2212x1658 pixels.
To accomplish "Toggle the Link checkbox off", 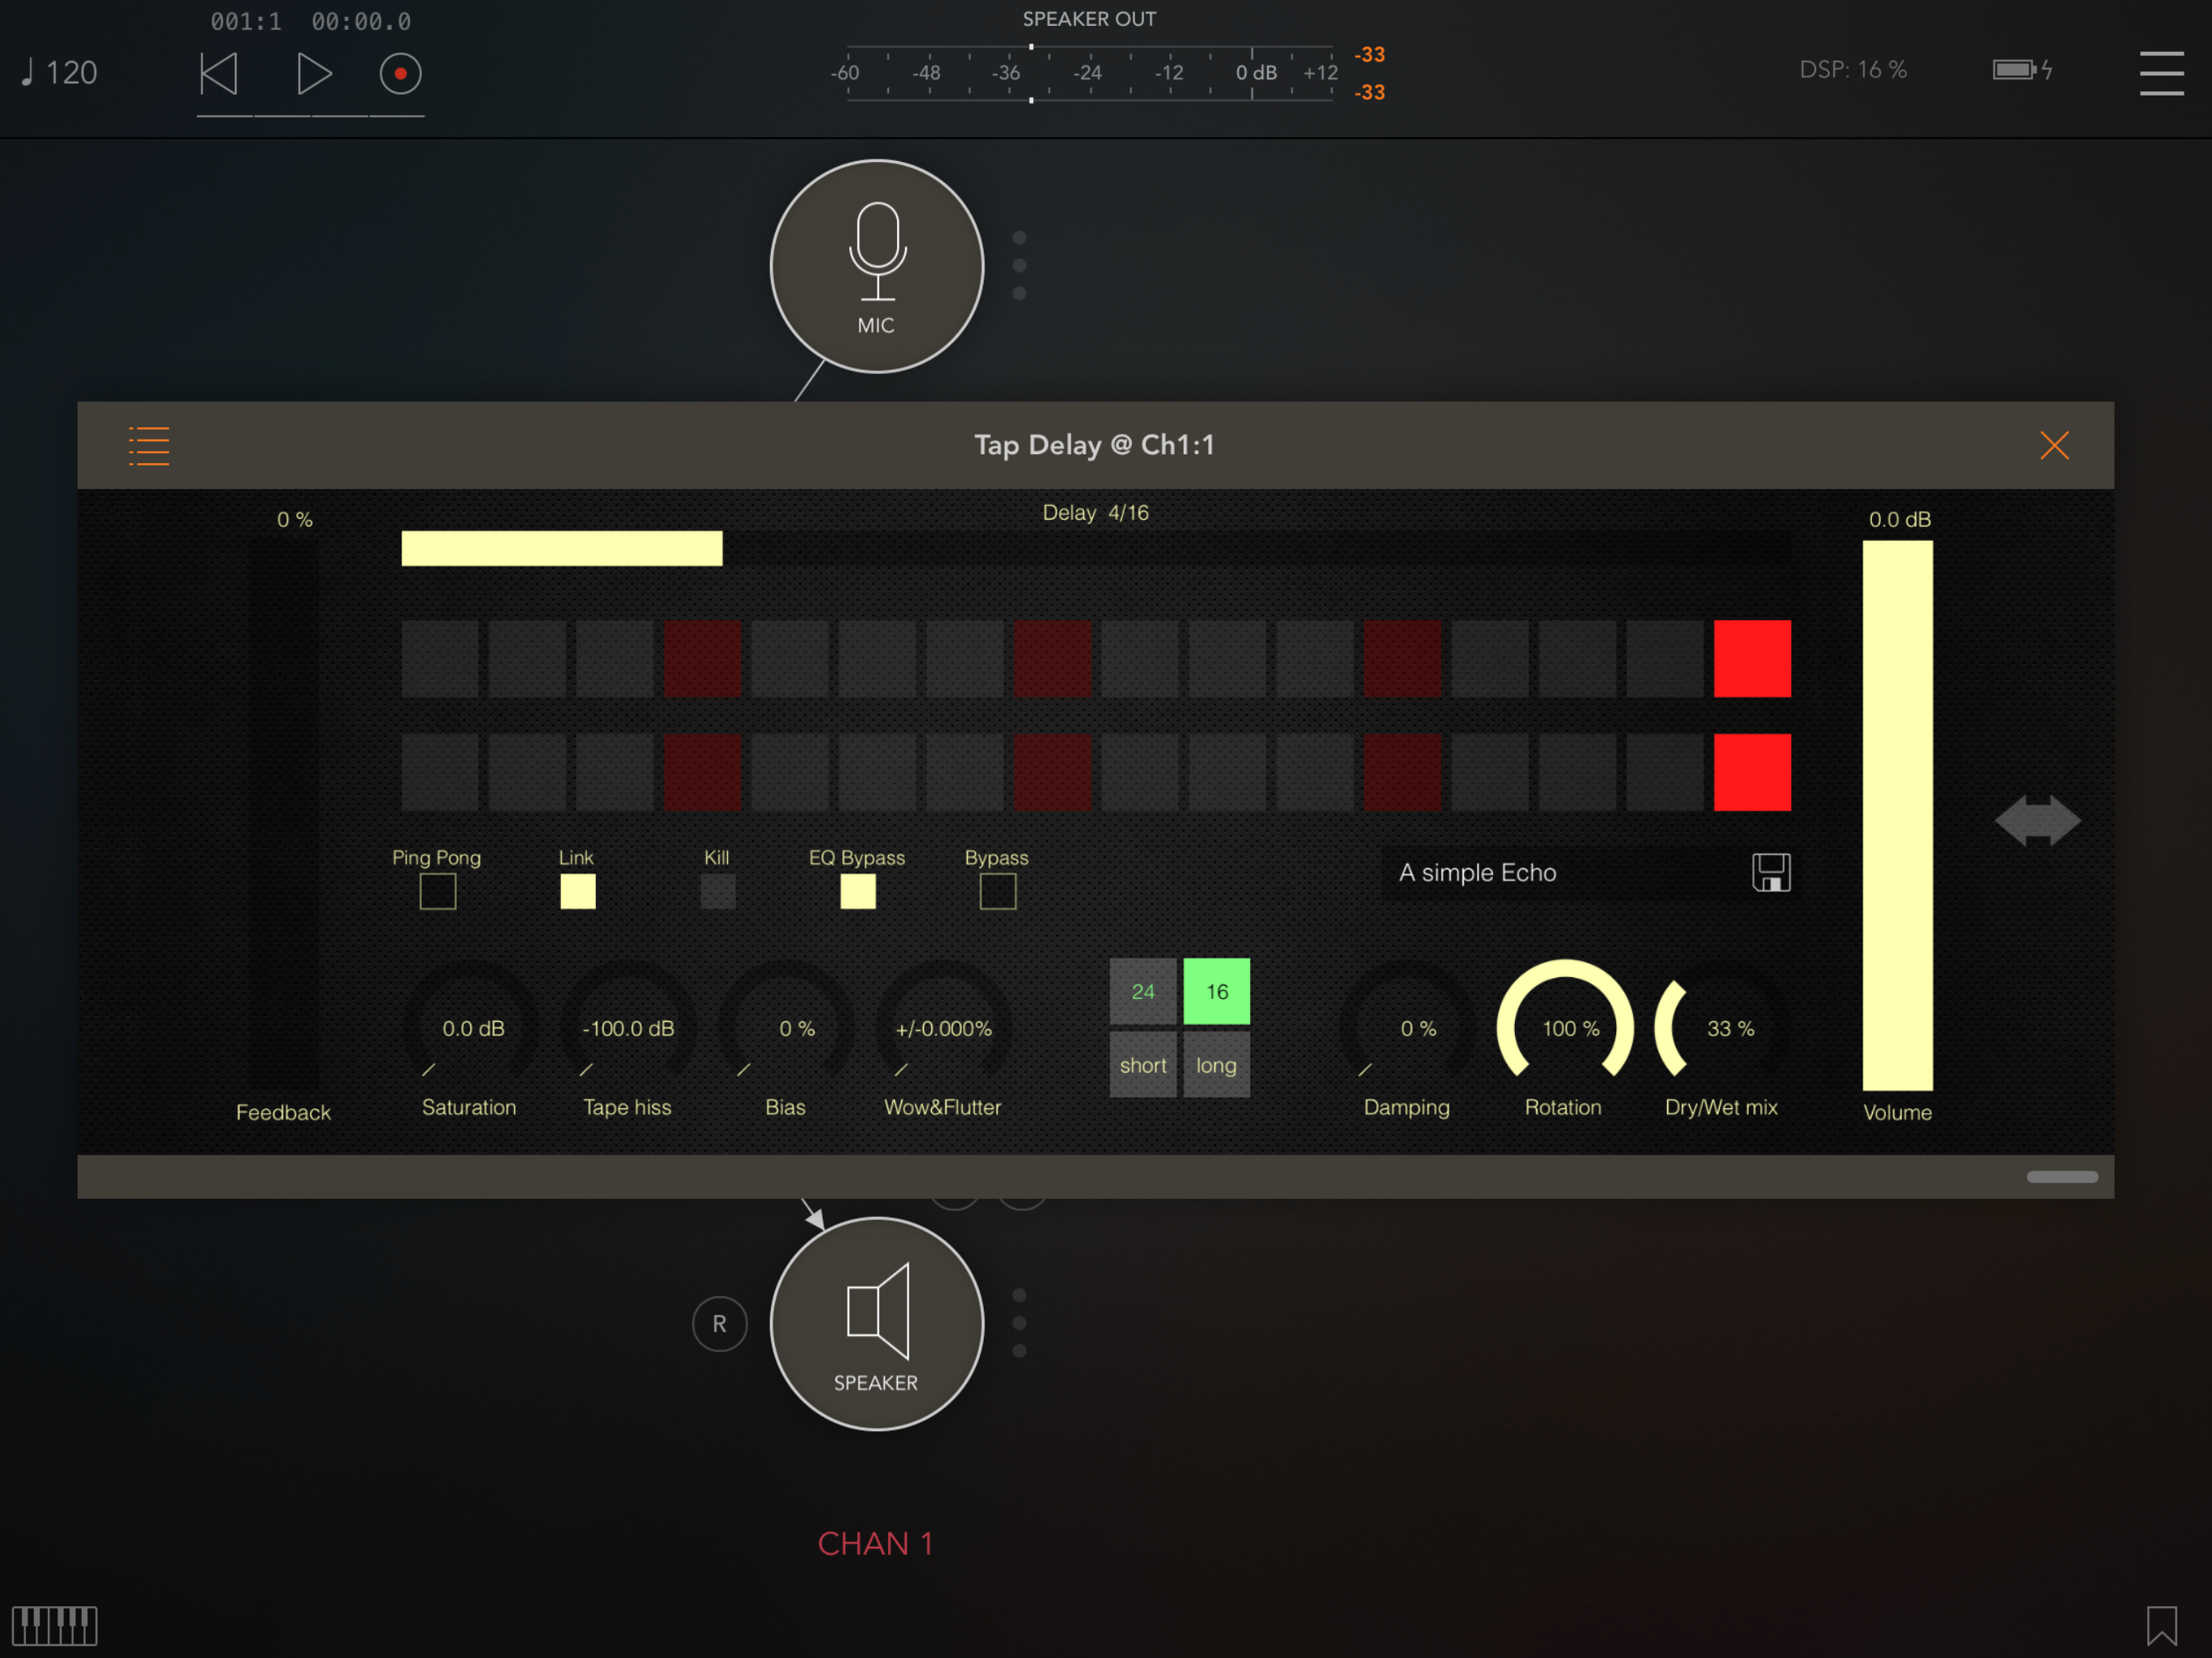I will click(577, 890).
